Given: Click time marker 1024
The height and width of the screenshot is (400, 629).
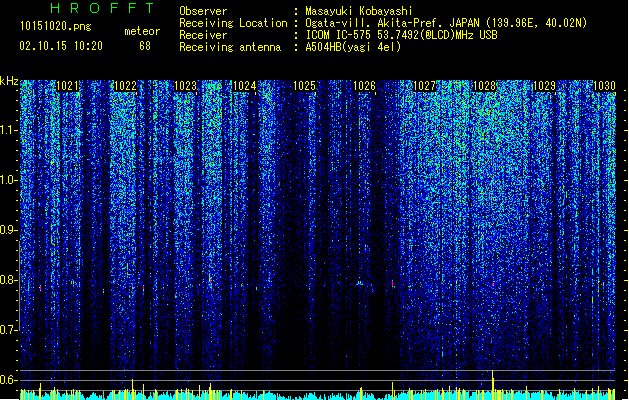Looking at the screenshot, I should pos(245,86).
